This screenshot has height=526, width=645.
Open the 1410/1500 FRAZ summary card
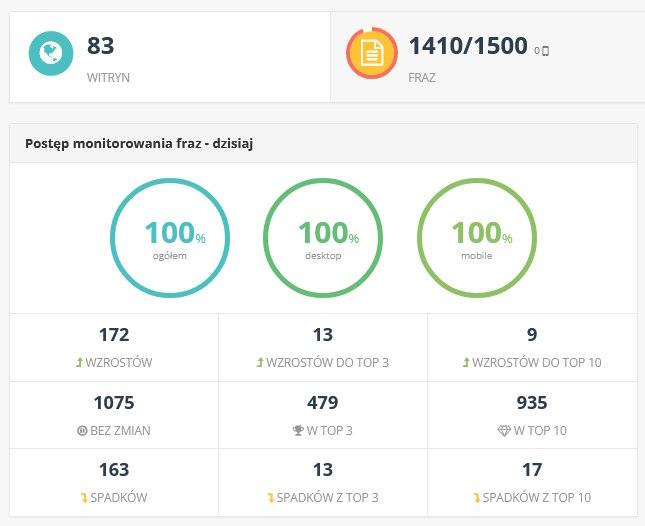[x=485, y=58]
